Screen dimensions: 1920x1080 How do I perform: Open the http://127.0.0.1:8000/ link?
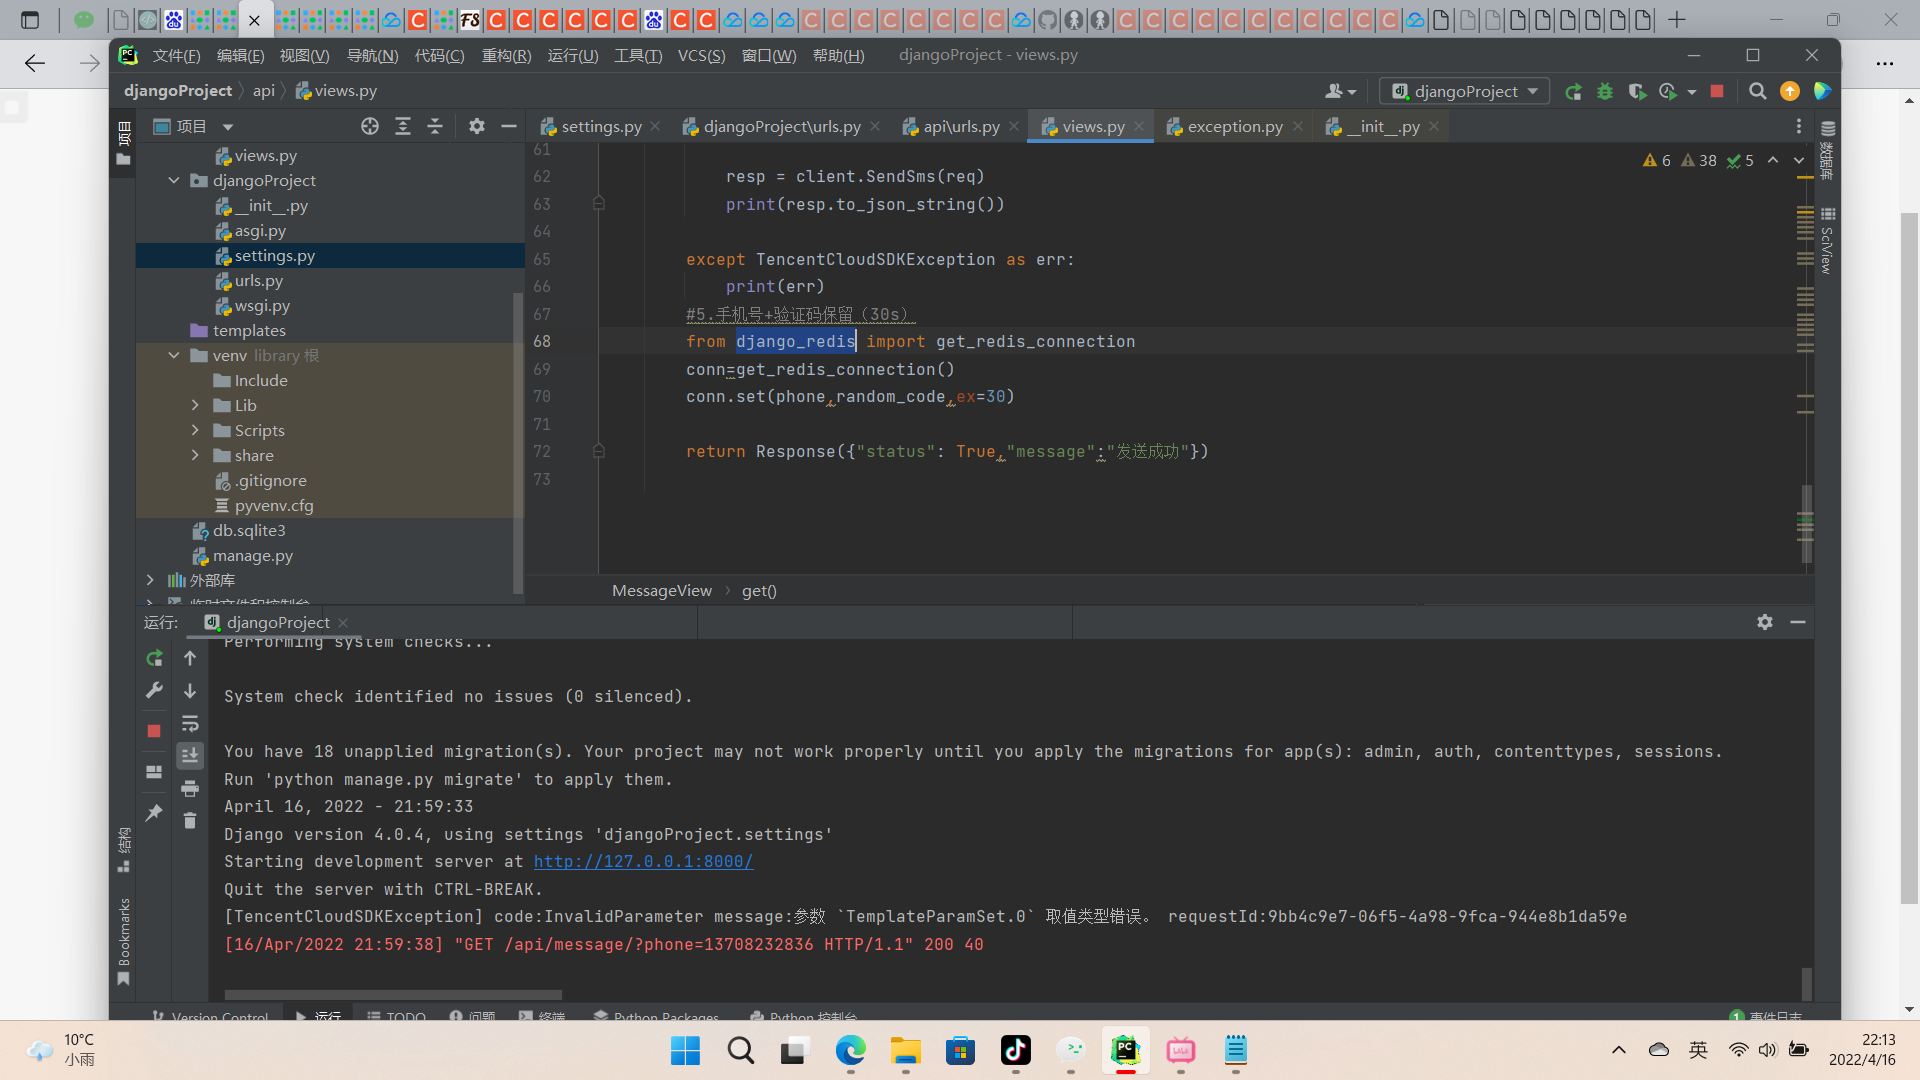point(643,862)
